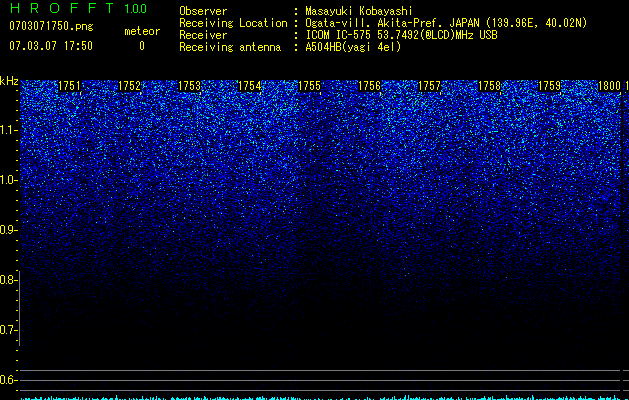Click the 1752 time marker
This screenshot has width=629, height=400.
(x=130, y=86)
